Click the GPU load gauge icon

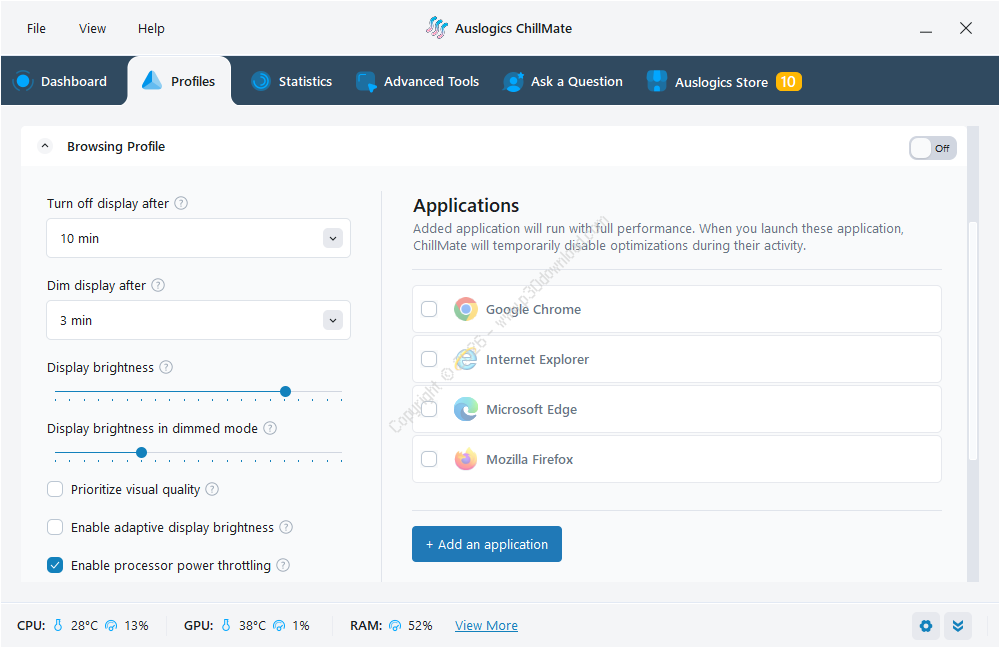pos(279,626)
